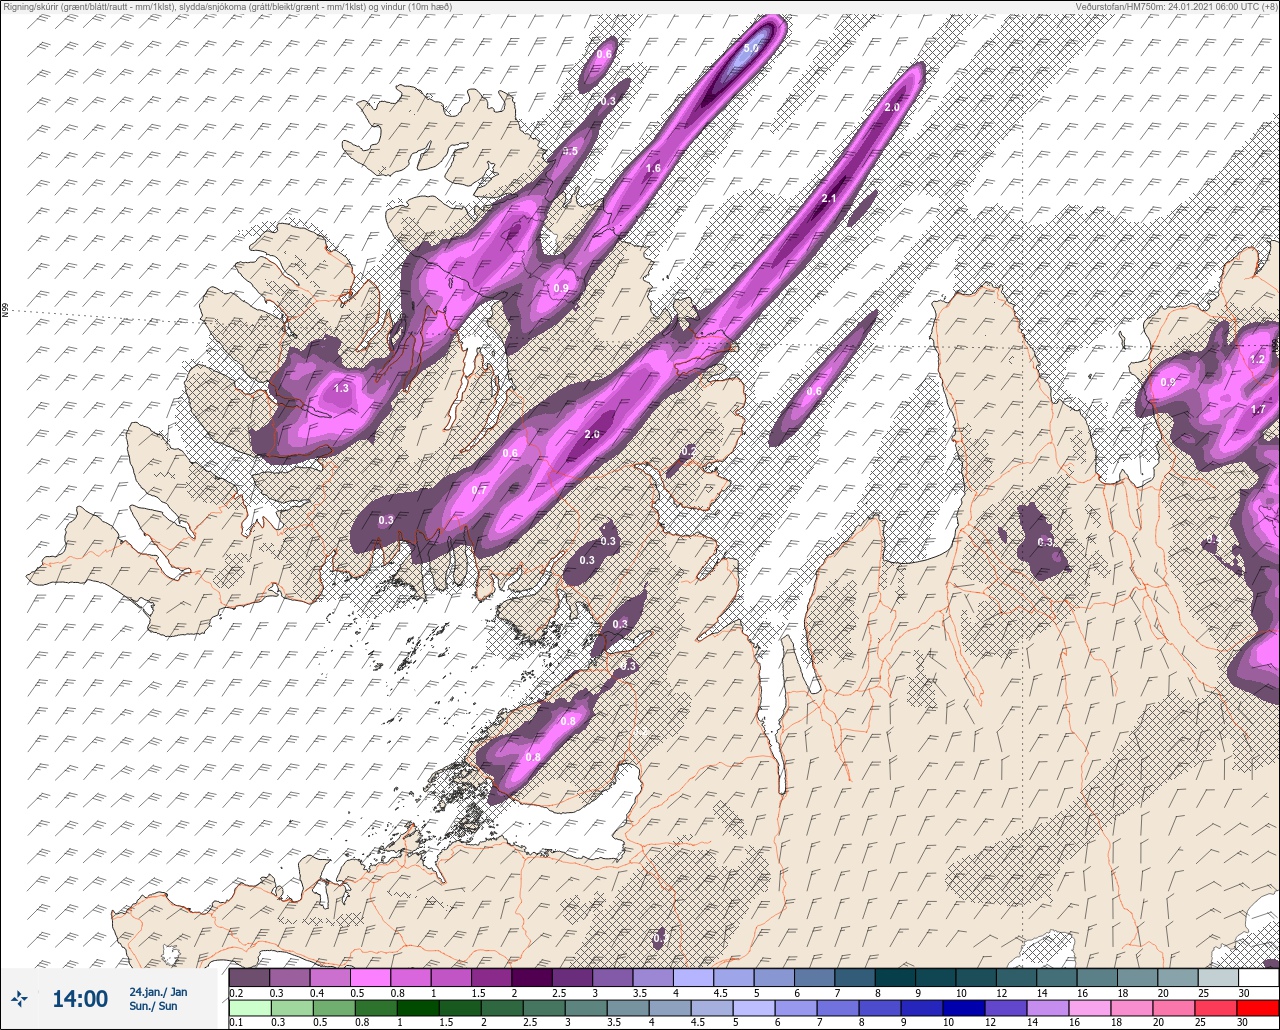
Task: Click the 0.7 precipitation value on the map
Action: coord(479,491)
